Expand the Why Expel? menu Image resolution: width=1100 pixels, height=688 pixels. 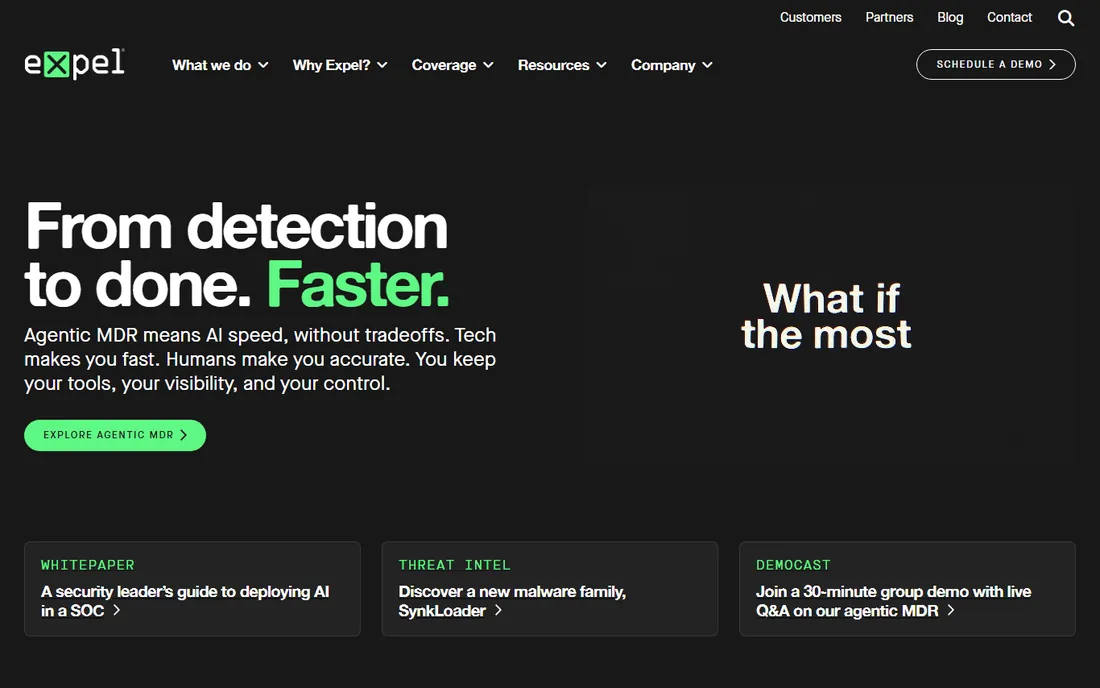tap(340, 65)
